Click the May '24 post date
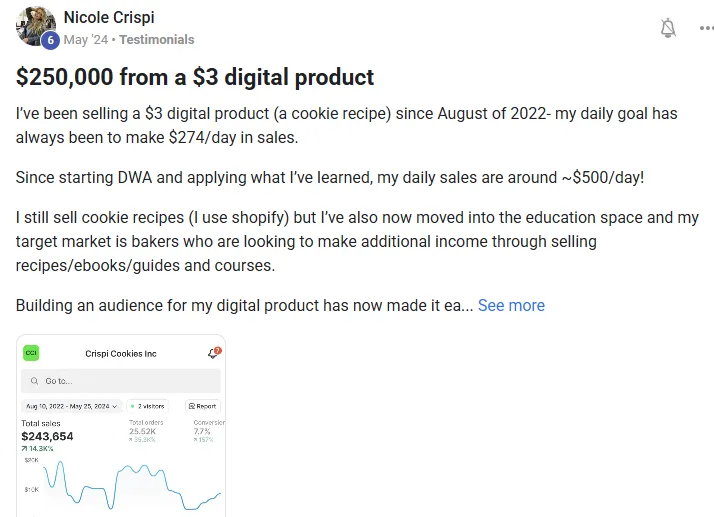The height and width of the screenshot is (517, 714). coord(86,40)
